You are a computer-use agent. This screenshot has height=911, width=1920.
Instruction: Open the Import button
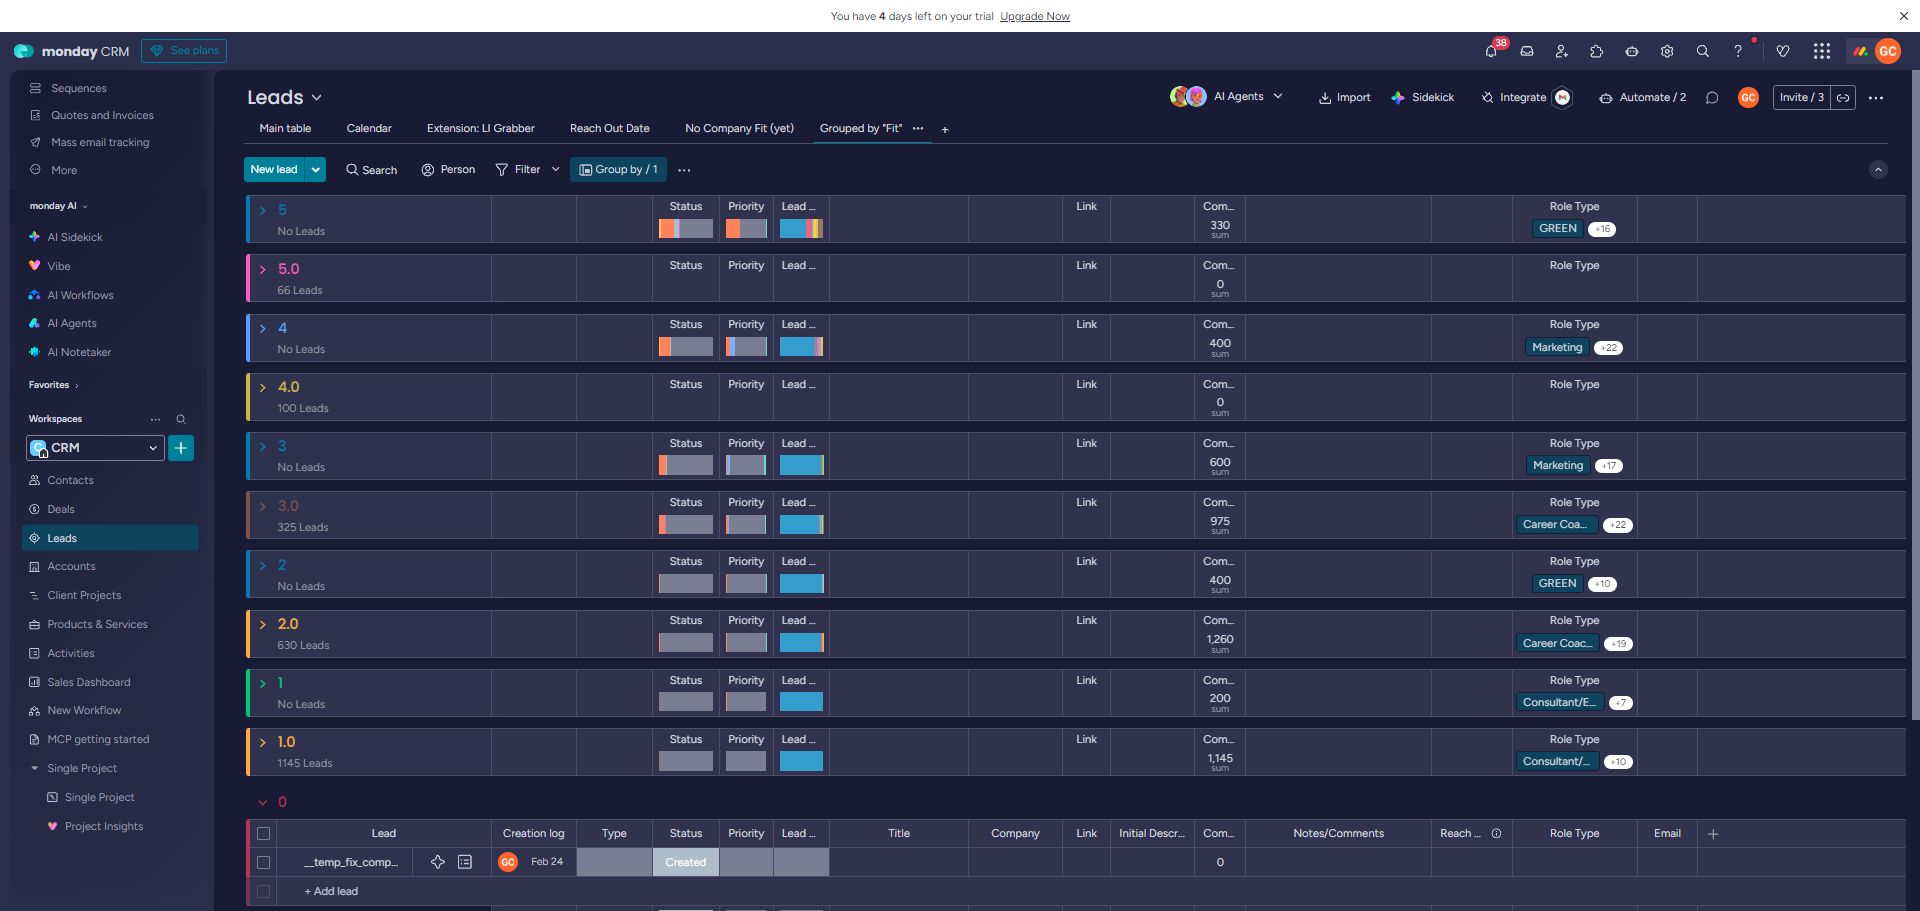pyautogui.click(x=1345, y=98)
